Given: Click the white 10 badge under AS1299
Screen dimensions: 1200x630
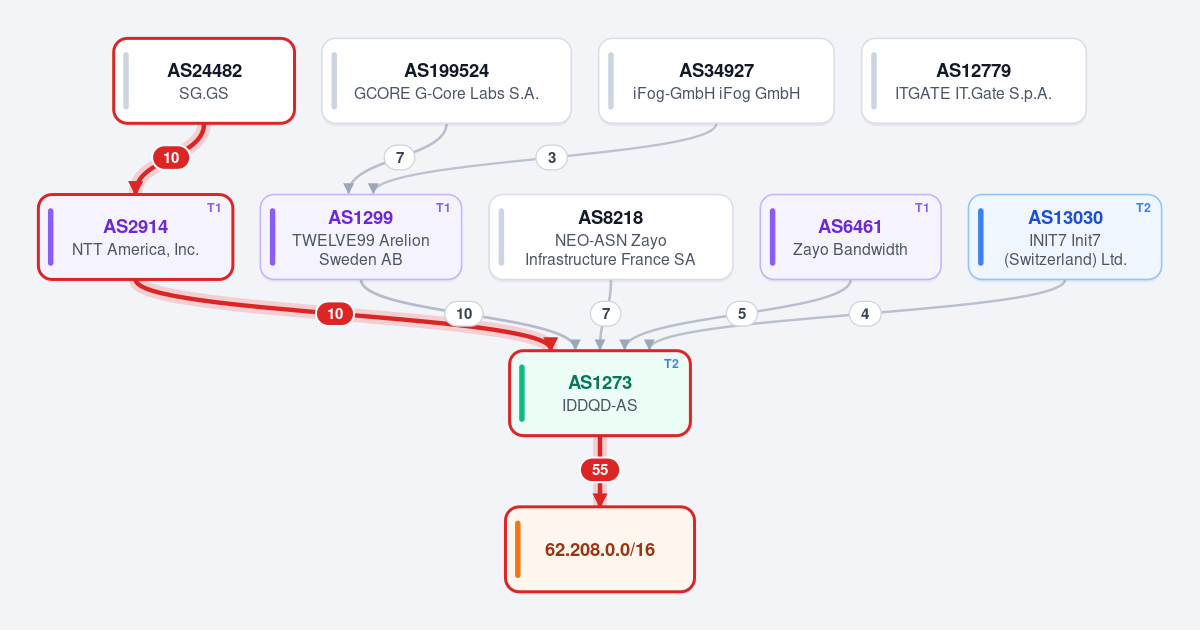Looking at the screenshot, I should (464, 314).
